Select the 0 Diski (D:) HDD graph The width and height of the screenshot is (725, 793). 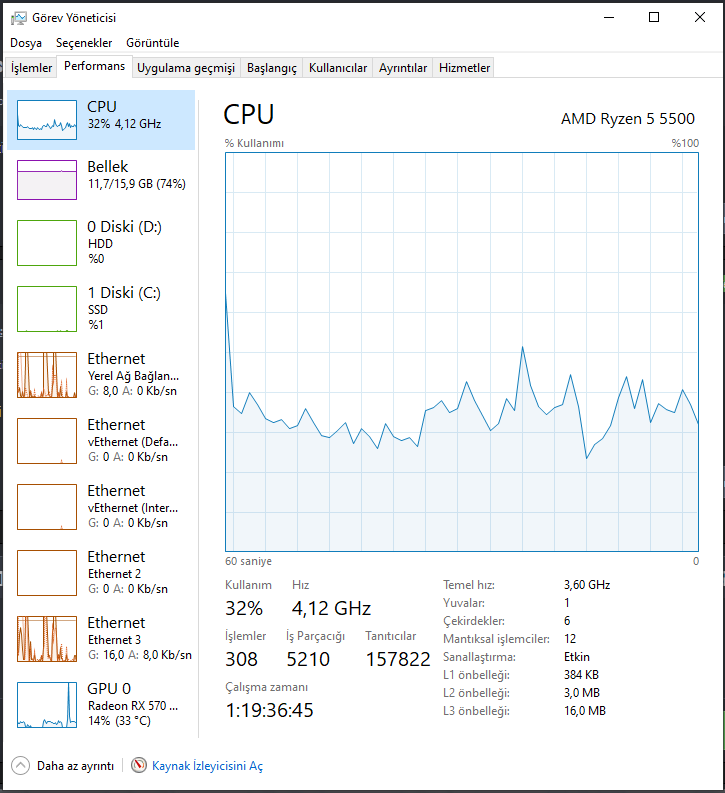pyautogui.click(x=47, y=243)
